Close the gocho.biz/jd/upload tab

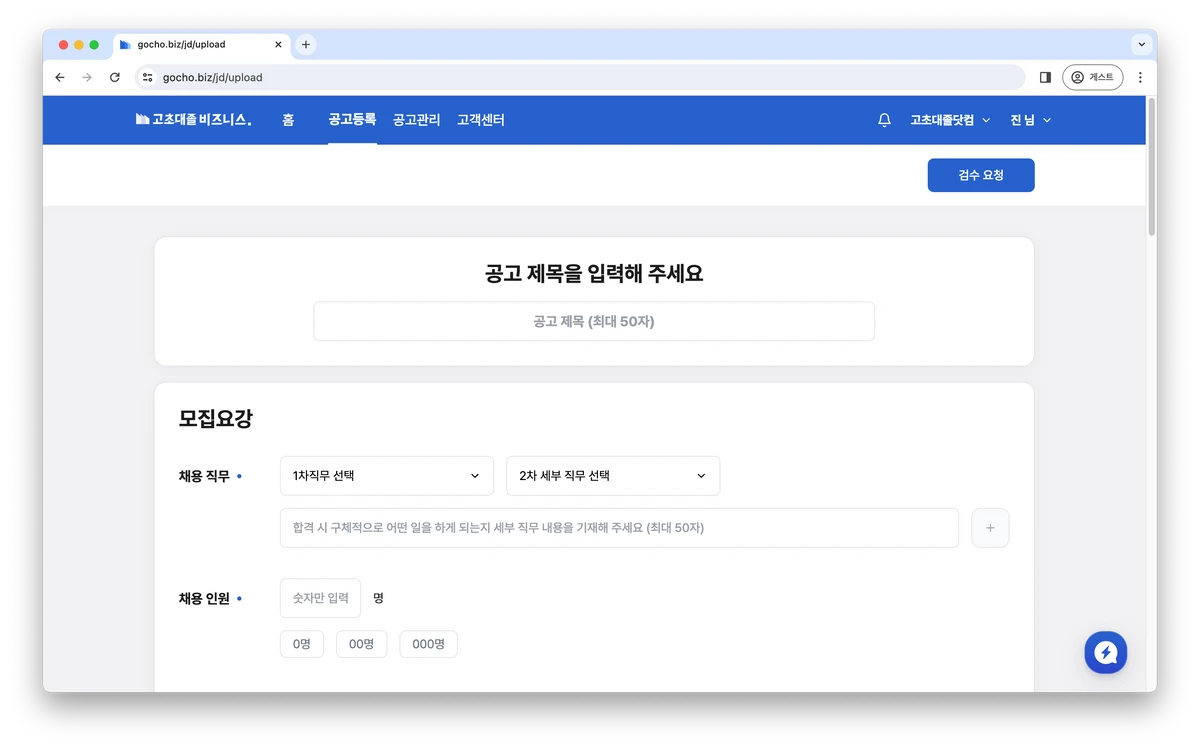coord(278,44)
